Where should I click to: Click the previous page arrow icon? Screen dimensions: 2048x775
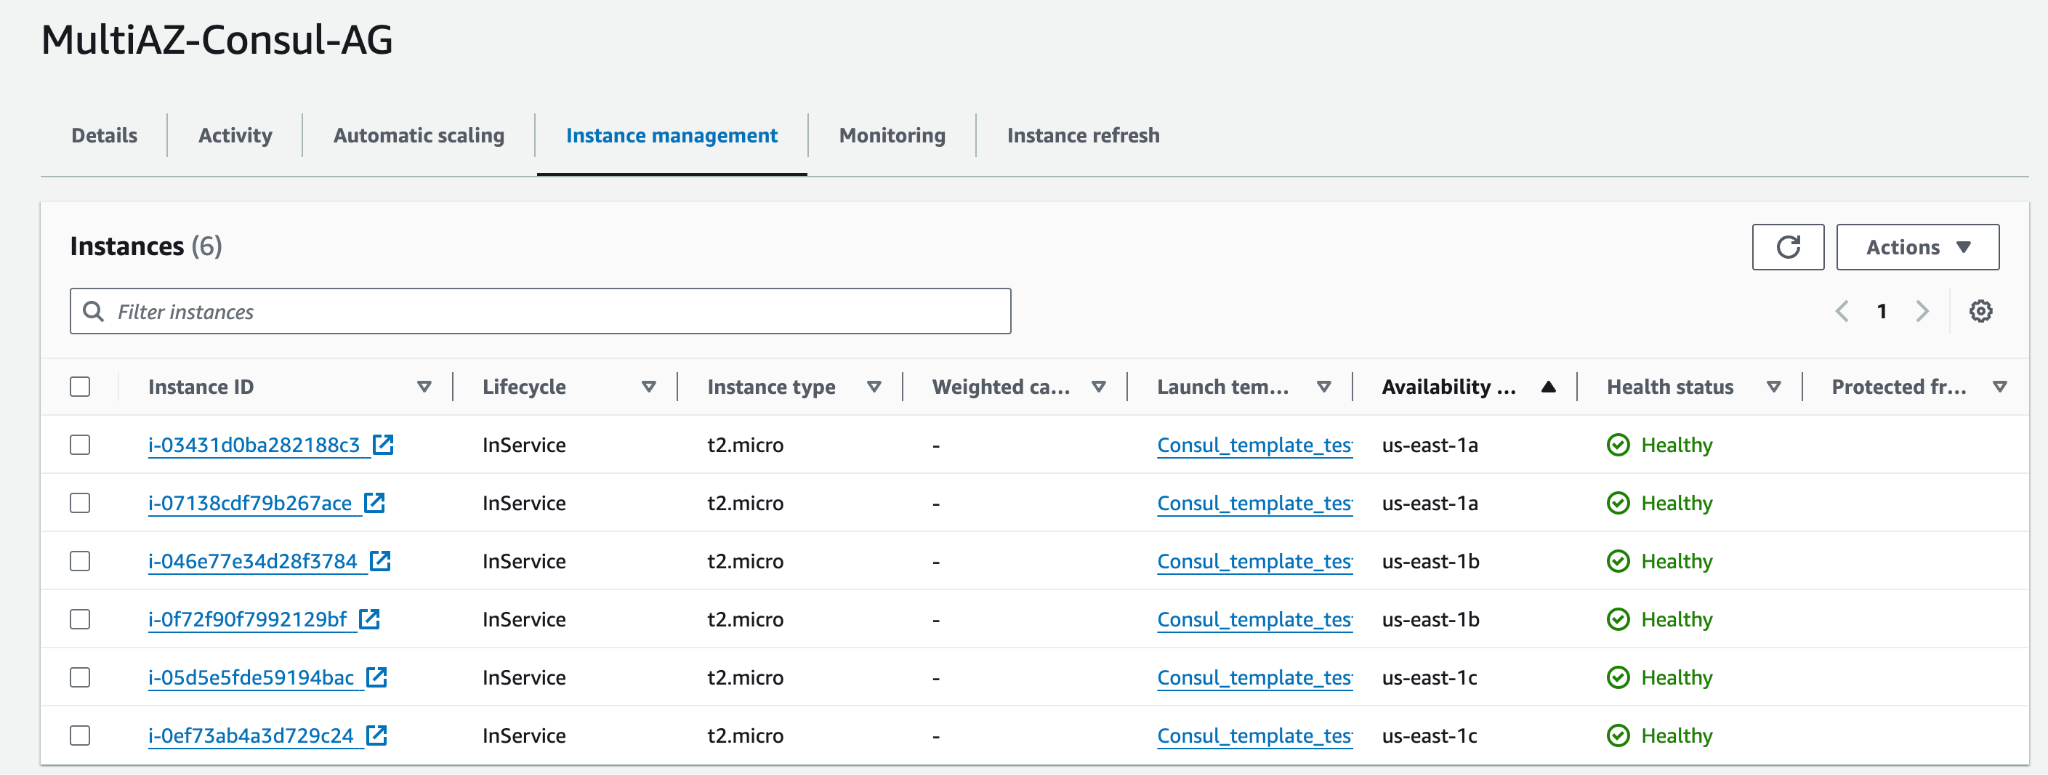pos(1842,311)
